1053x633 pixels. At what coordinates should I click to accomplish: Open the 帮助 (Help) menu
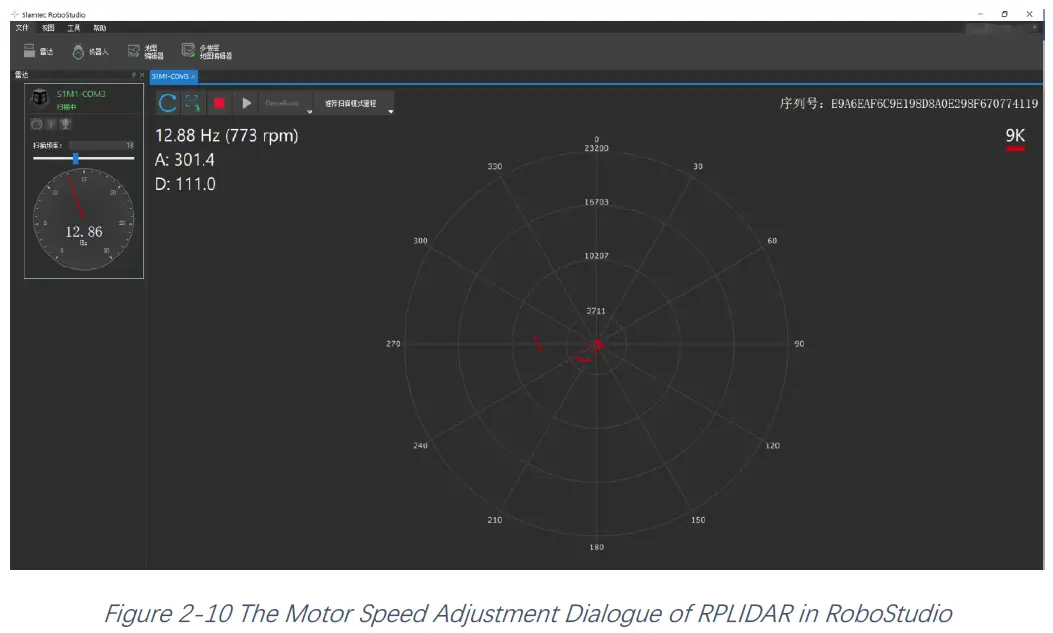coord(99,28)
